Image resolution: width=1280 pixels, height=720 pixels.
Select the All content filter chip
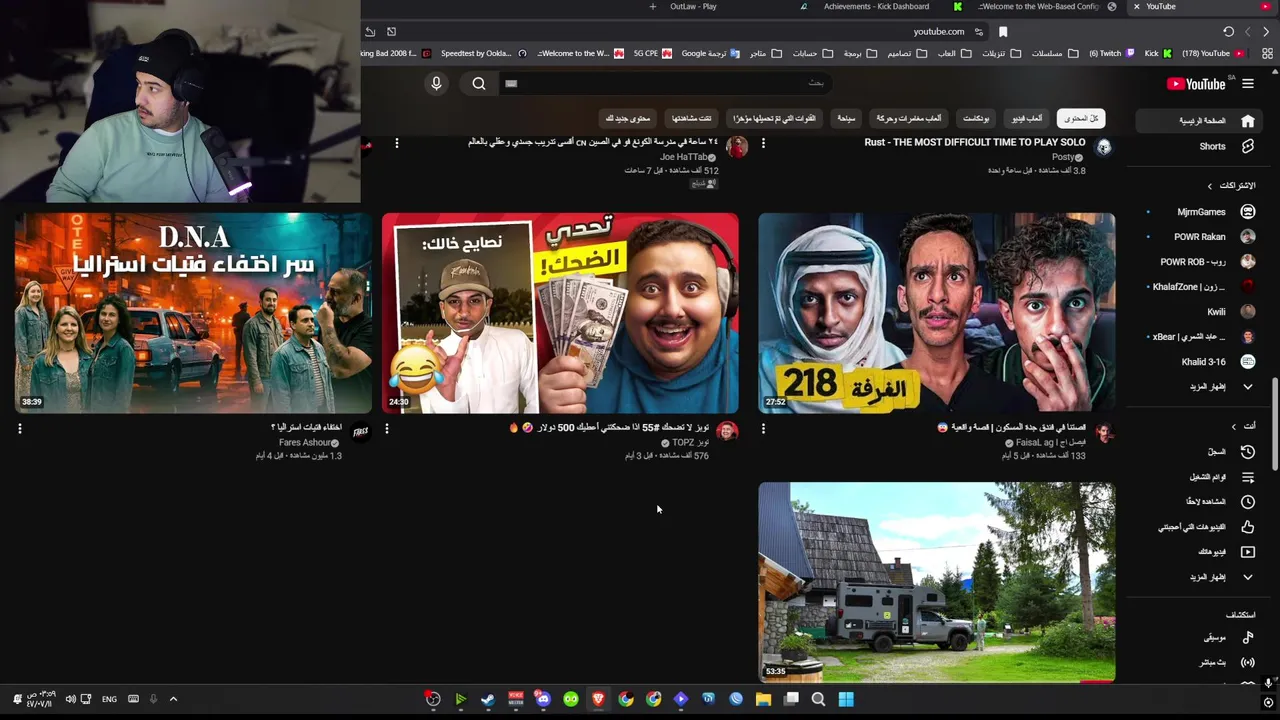[1081, 118]
